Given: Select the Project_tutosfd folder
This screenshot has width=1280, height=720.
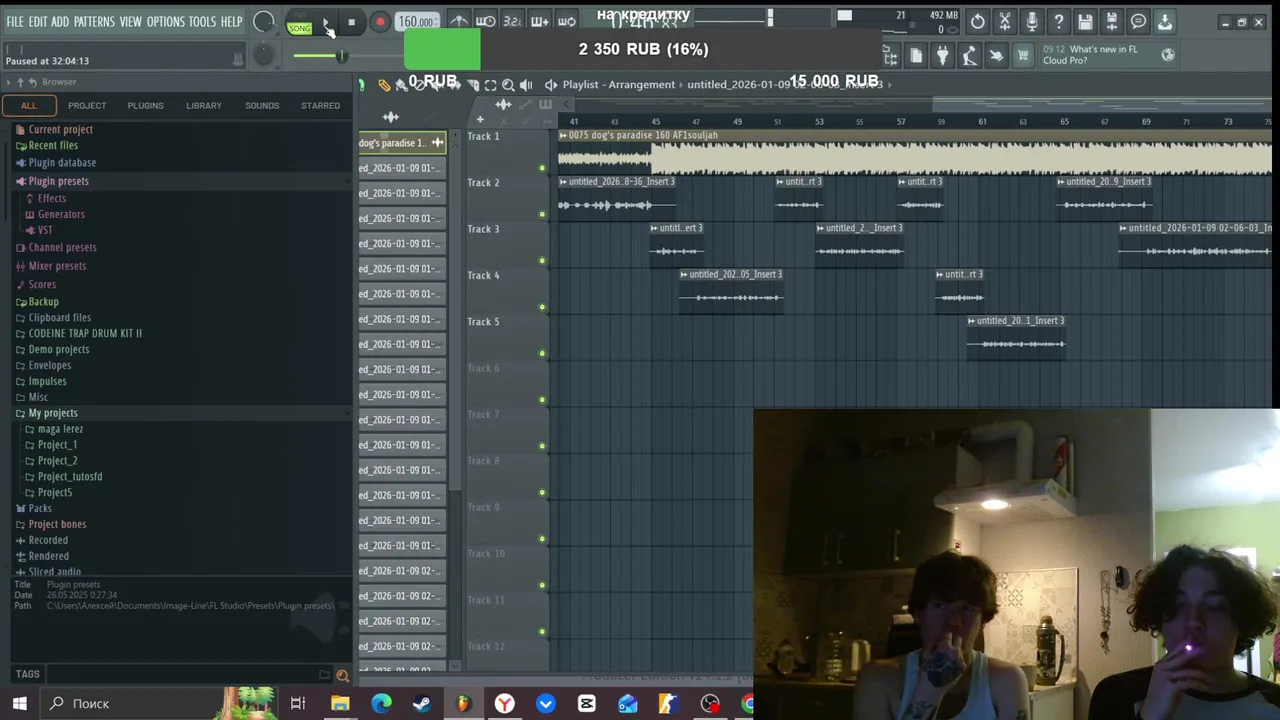Looking at the screenshot, I should click(x=69, y=477).
